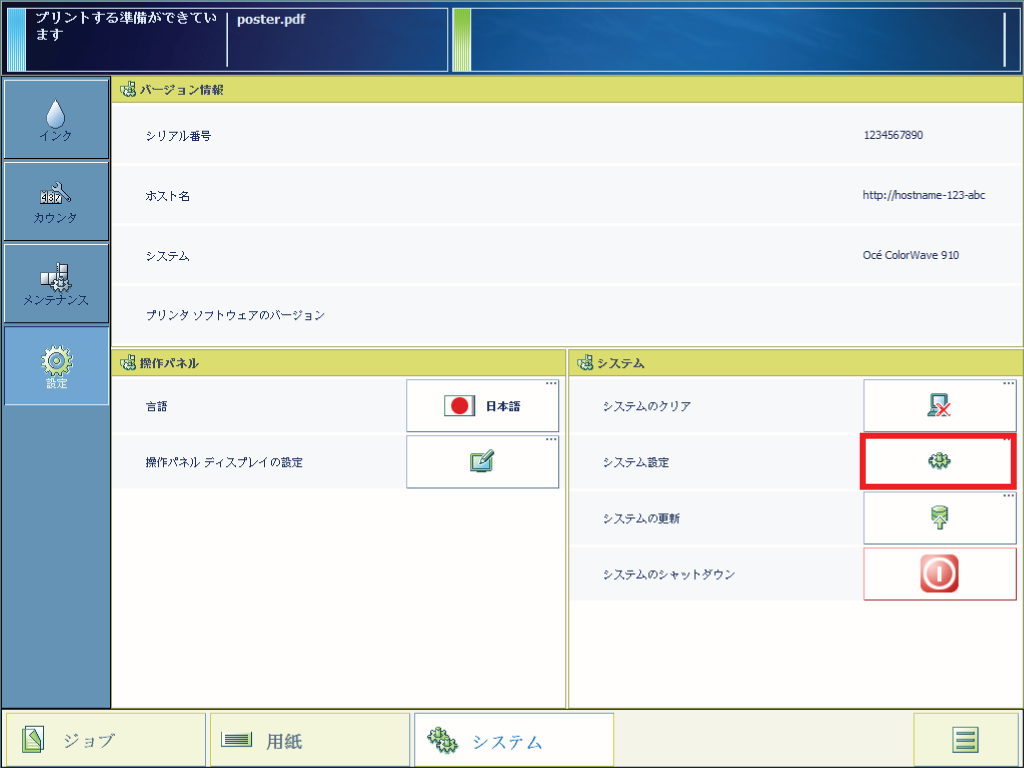Viewport: 1024px width, 768px height.
Task: Open the インク (ink) sidebar panel
Action: (56, 120)
